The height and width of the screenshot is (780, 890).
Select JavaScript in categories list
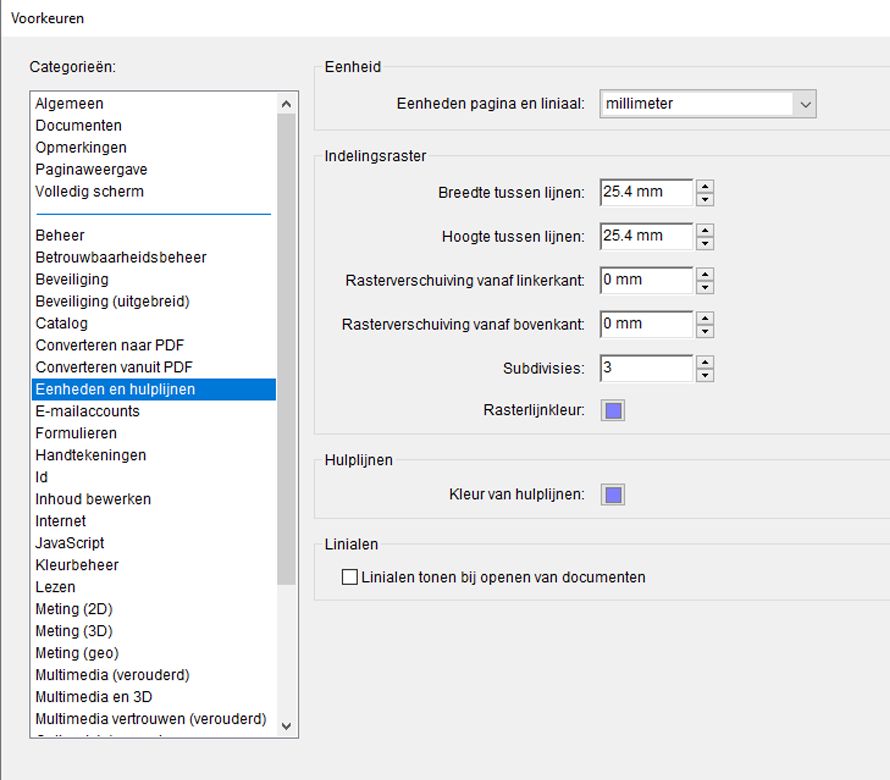(70, 543)
